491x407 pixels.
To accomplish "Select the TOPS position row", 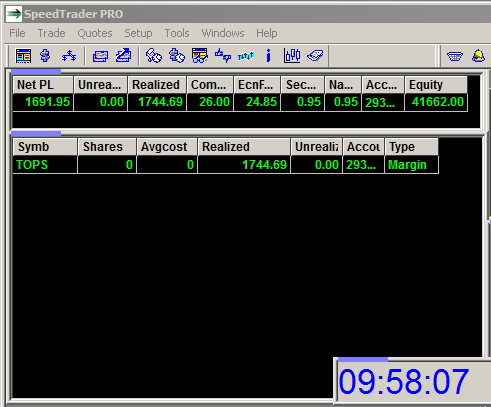I will tap(226, 165).
